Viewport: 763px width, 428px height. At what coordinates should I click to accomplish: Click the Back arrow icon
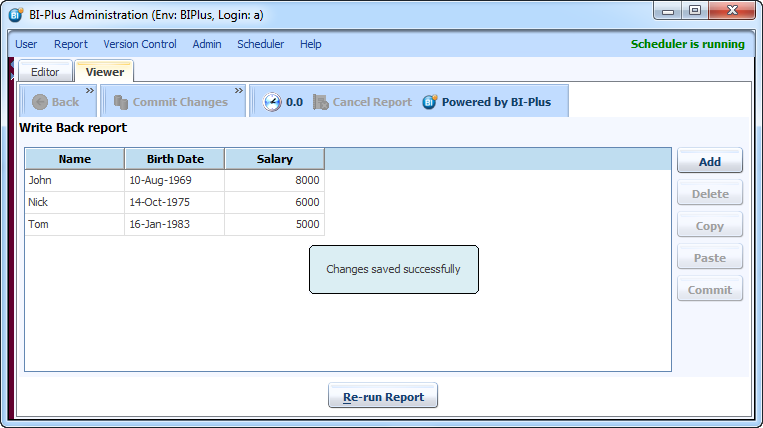coord(40,102)
